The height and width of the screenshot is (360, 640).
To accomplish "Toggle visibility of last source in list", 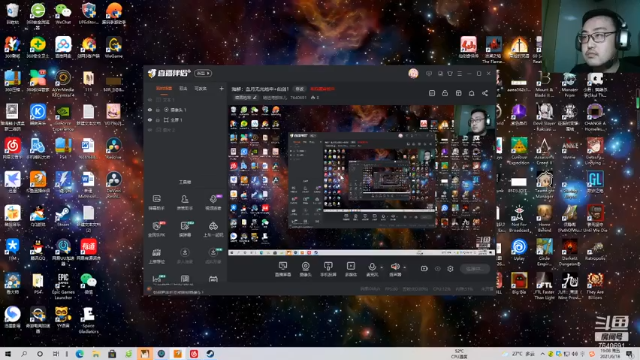I will point(150,130).
